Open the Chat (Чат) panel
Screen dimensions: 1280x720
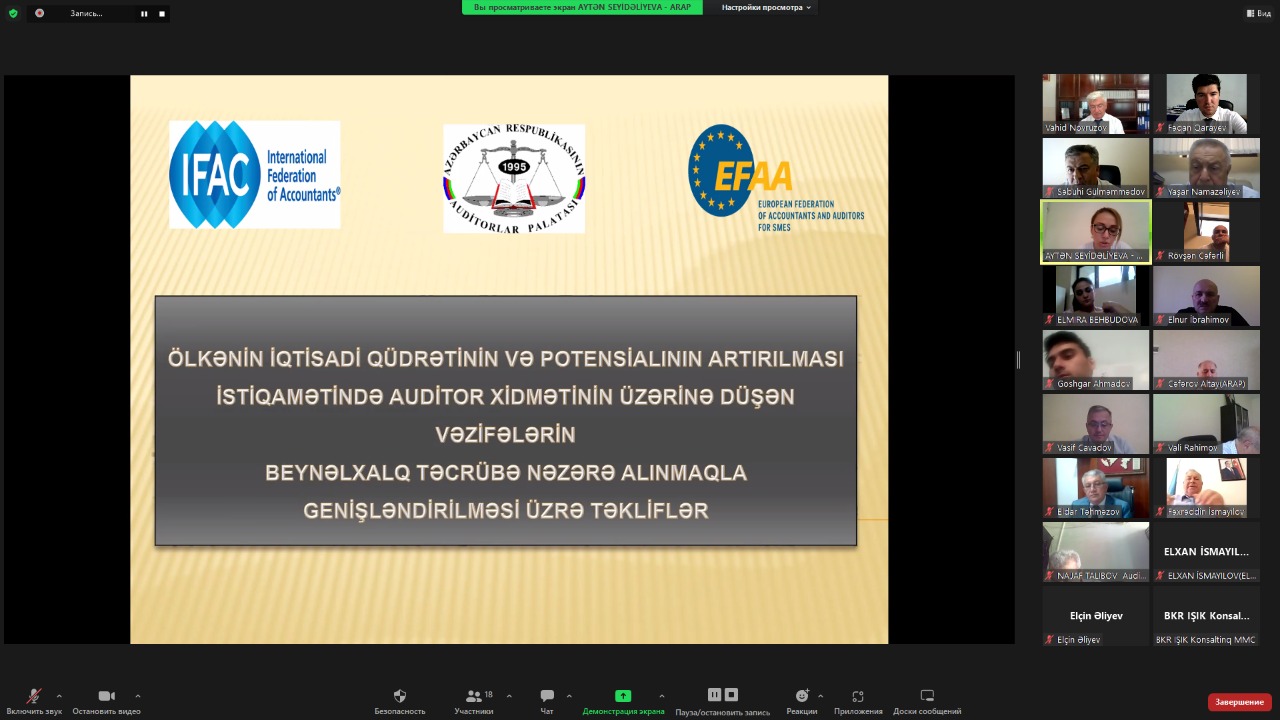(x=547, y=696)
